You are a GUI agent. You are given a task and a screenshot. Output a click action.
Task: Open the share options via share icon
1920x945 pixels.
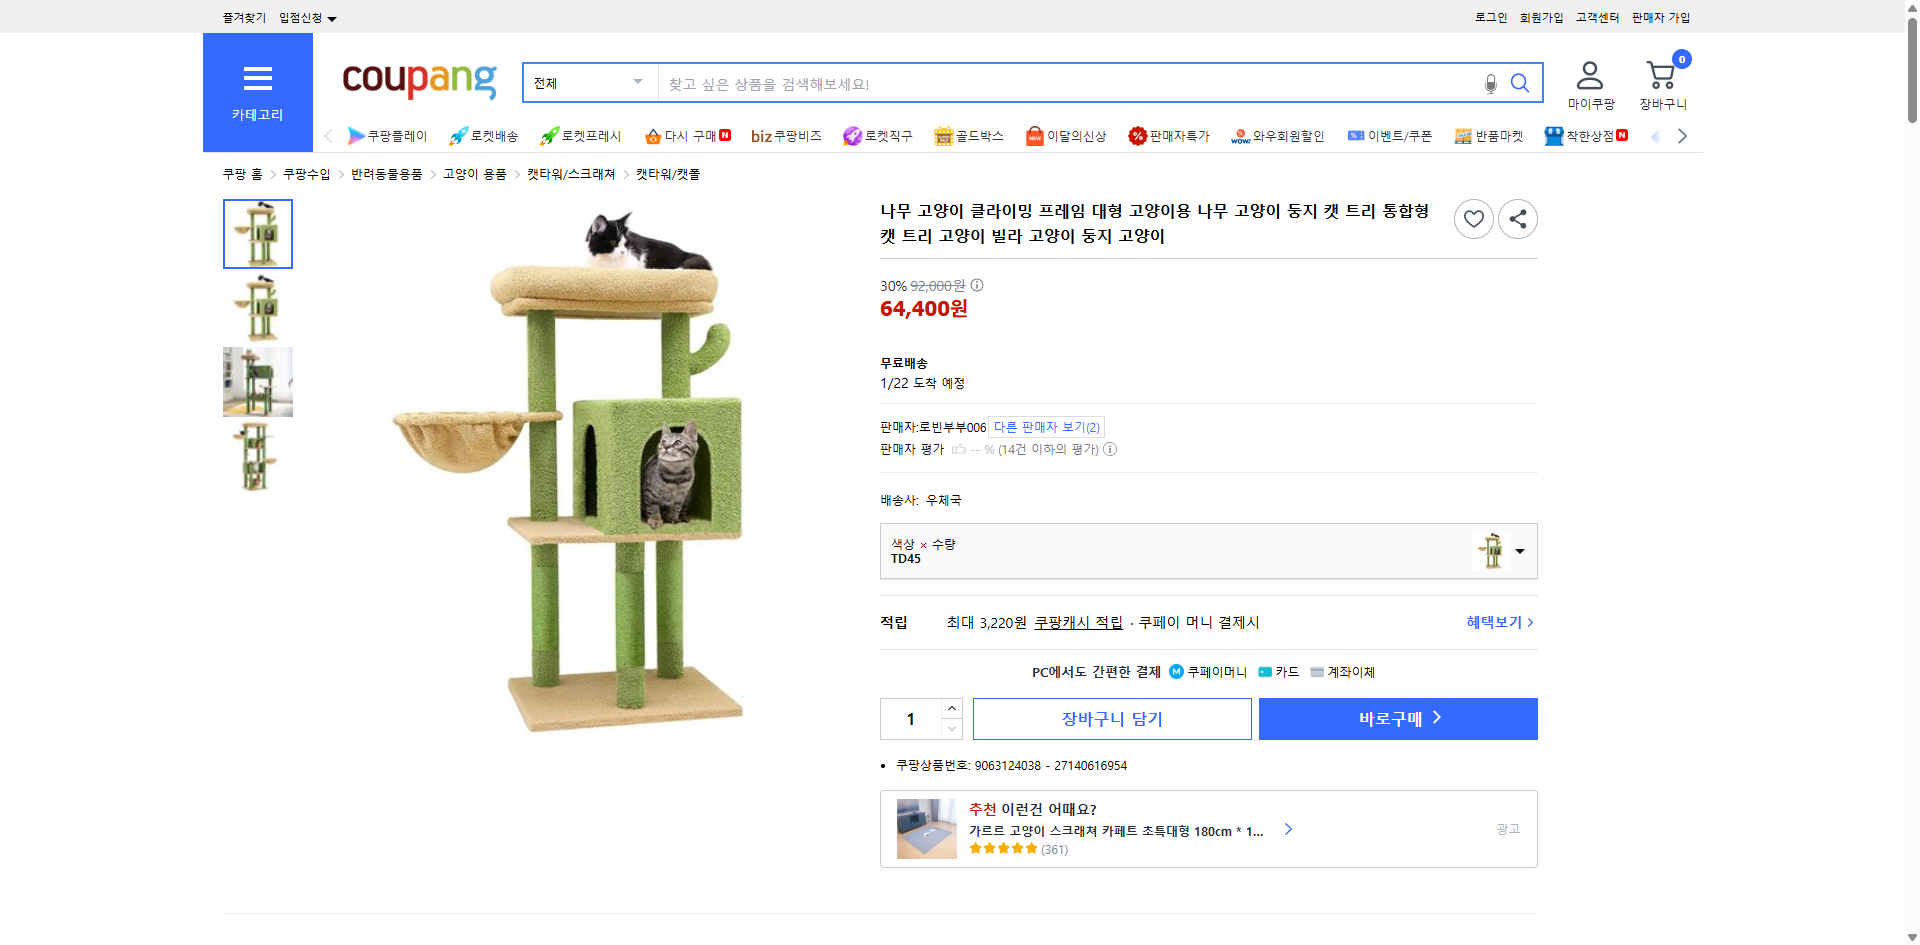1517,218
